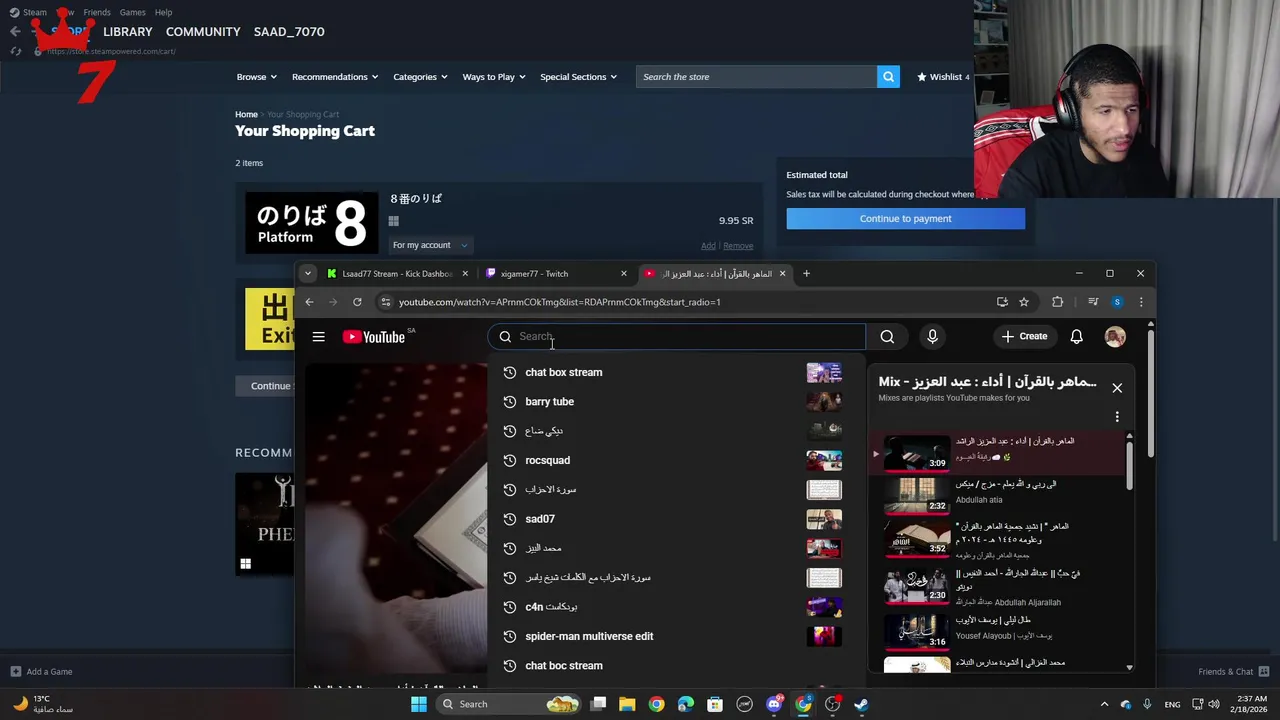Viewport: 1280px width, 720px height.
Task: Open the Steam Browse dropdown
Action: pos(257,77)
